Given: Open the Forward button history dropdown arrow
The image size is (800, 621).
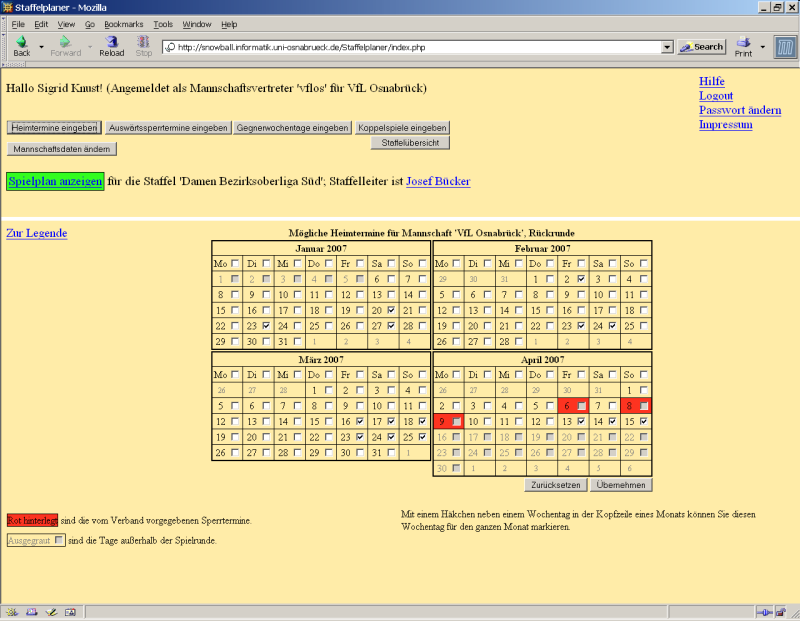Looking at the screenshot, I should tap(90, 47).
